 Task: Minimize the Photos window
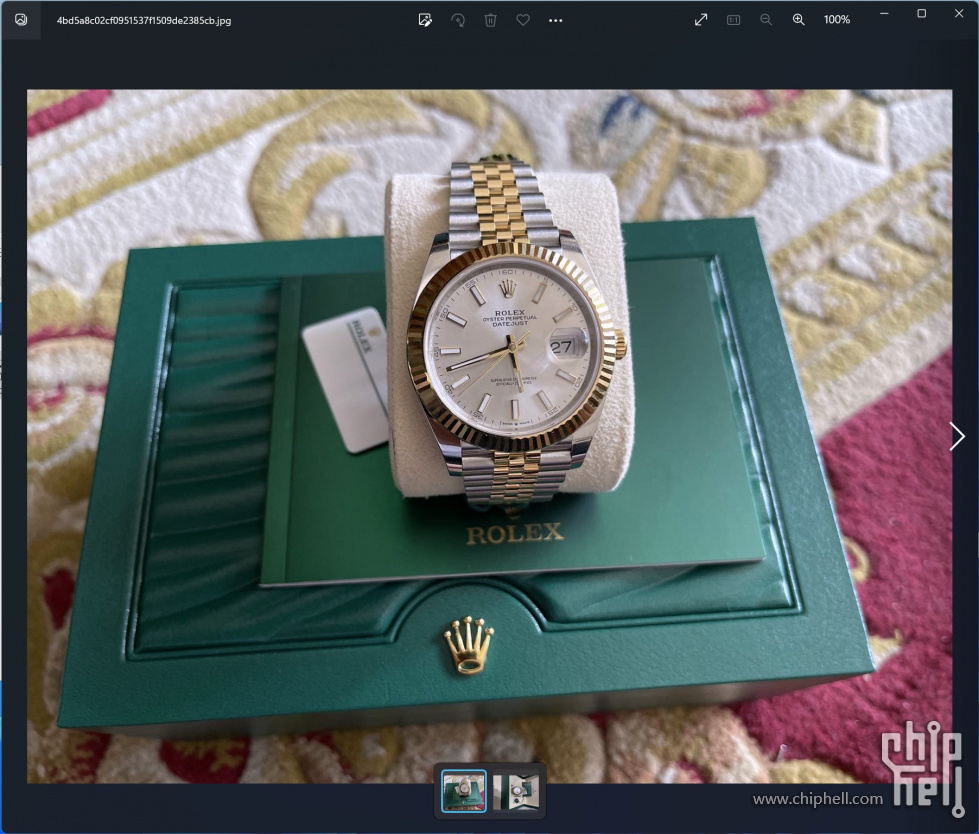[x=884, y=14]
